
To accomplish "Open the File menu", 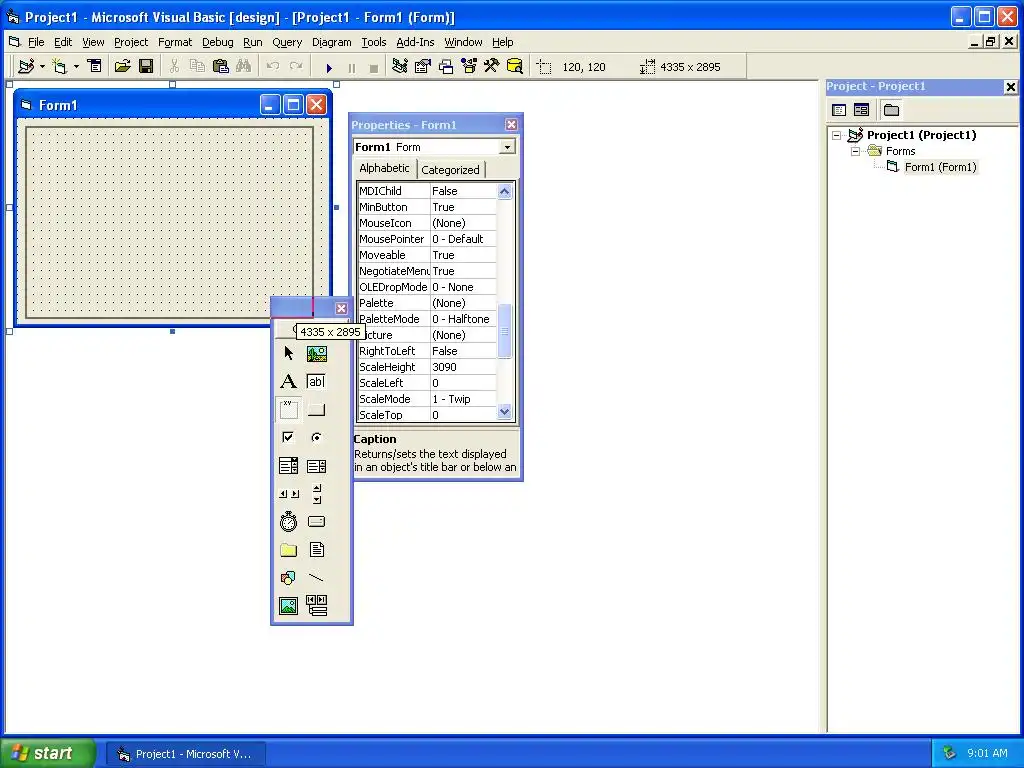I will pyautogui.click(x=36, y=42).
